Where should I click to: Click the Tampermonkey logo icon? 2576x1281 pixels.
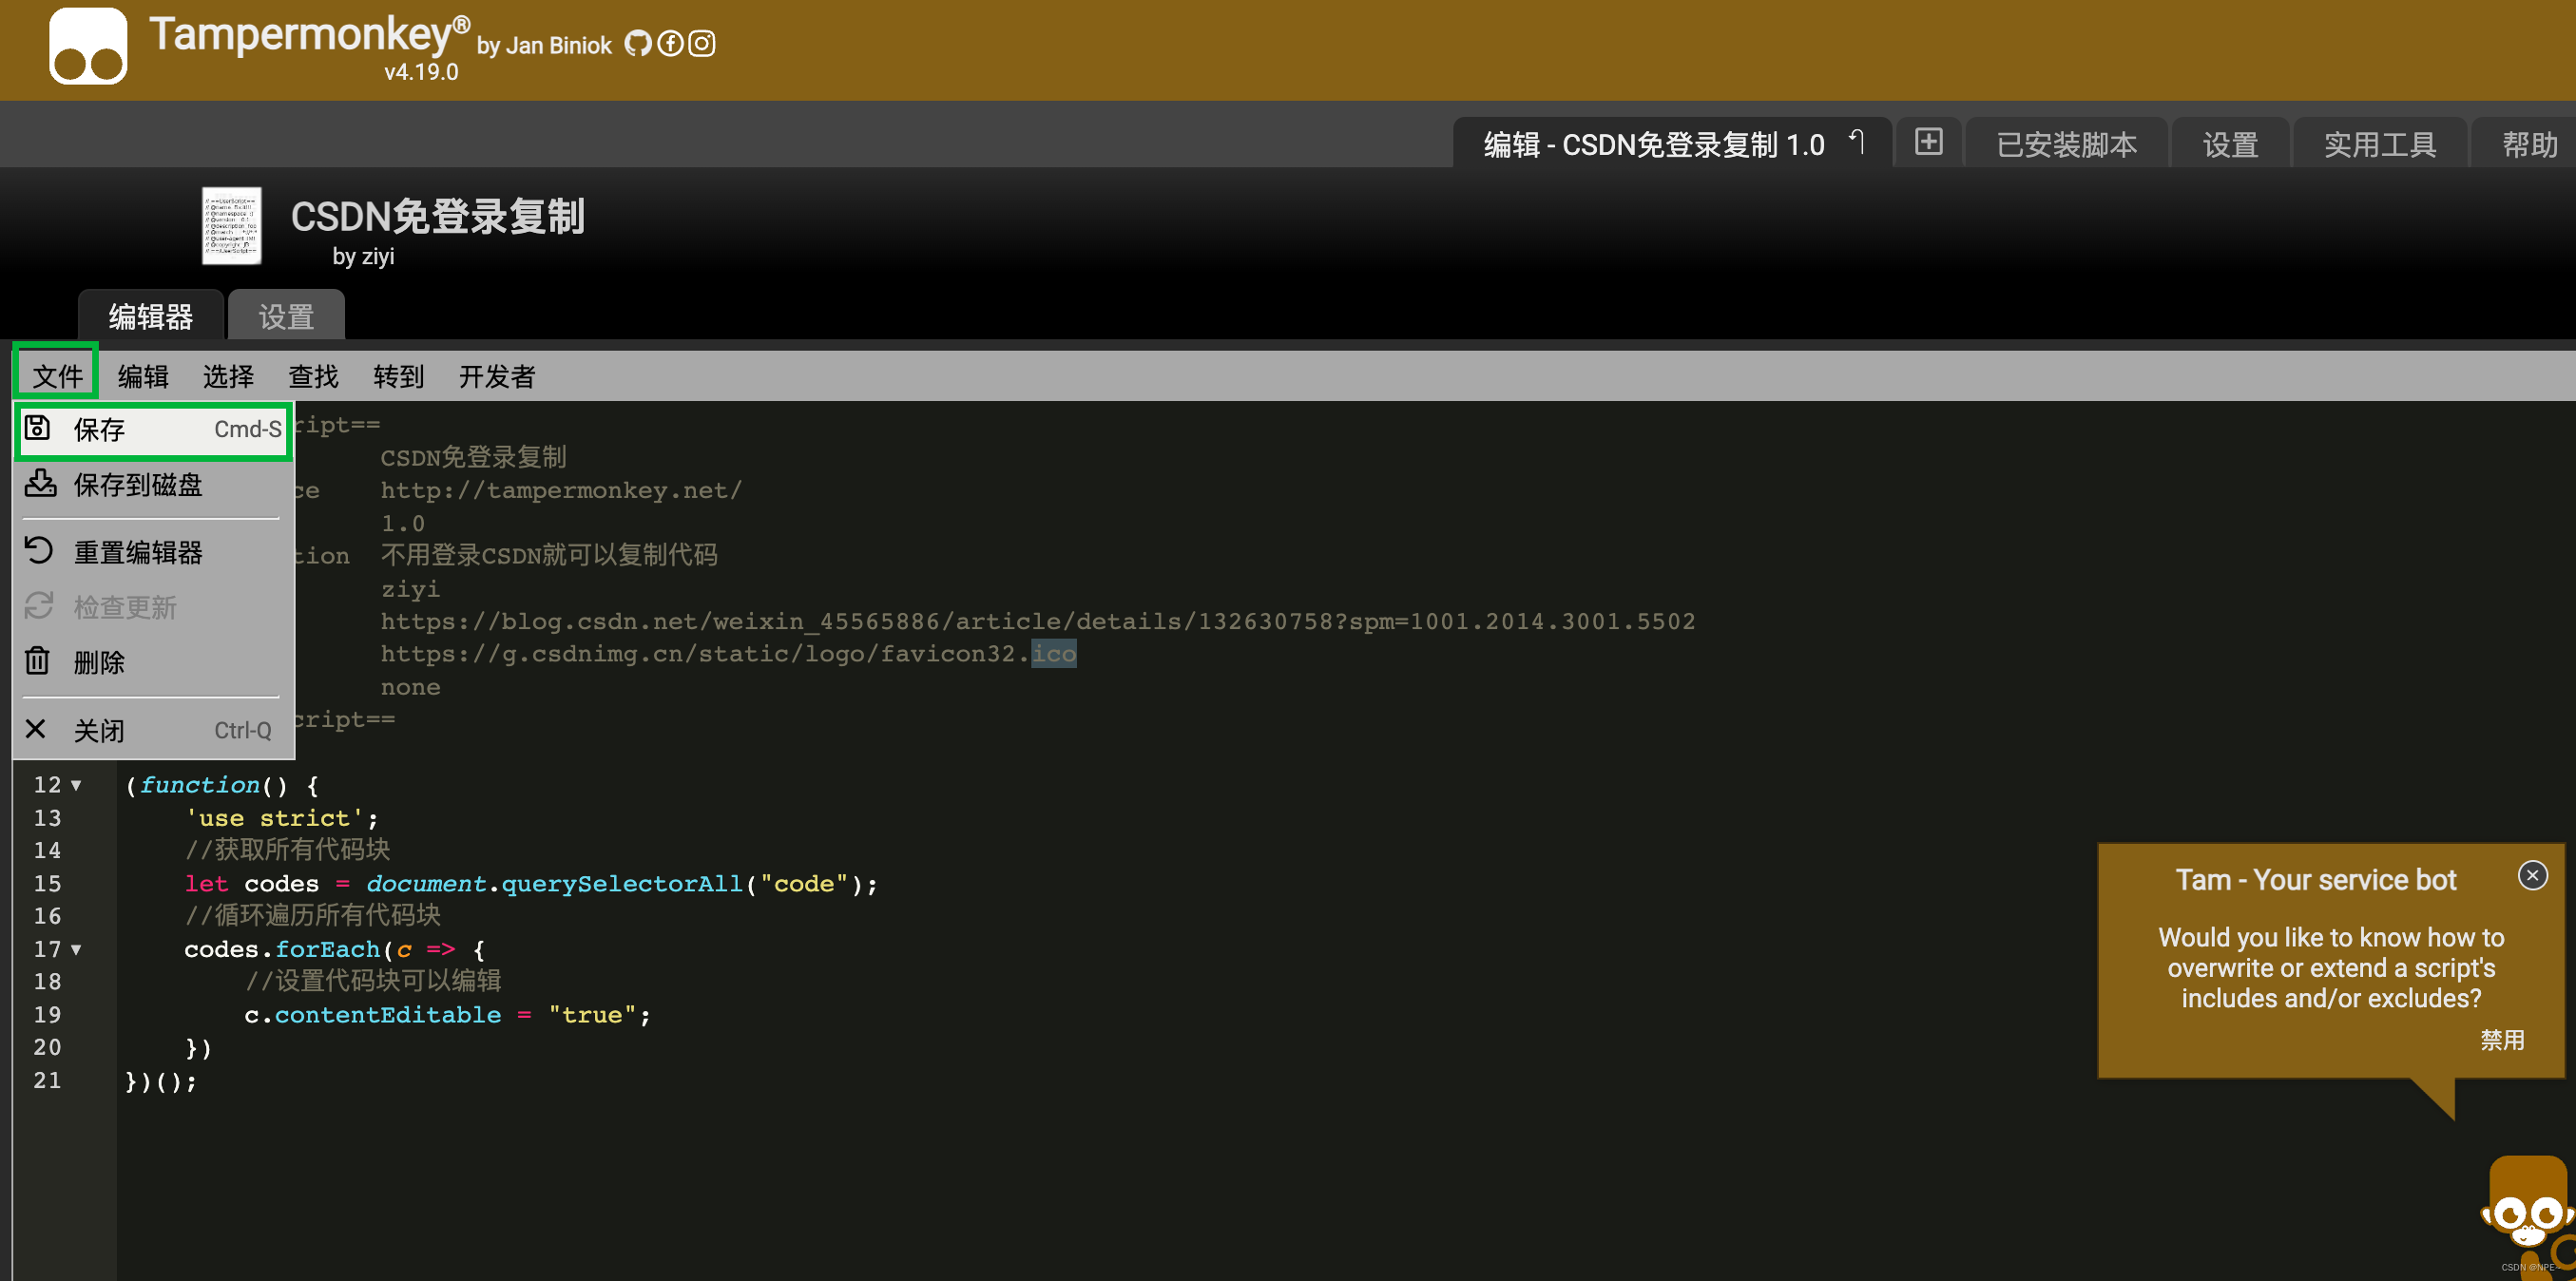[x=88, y=46]
